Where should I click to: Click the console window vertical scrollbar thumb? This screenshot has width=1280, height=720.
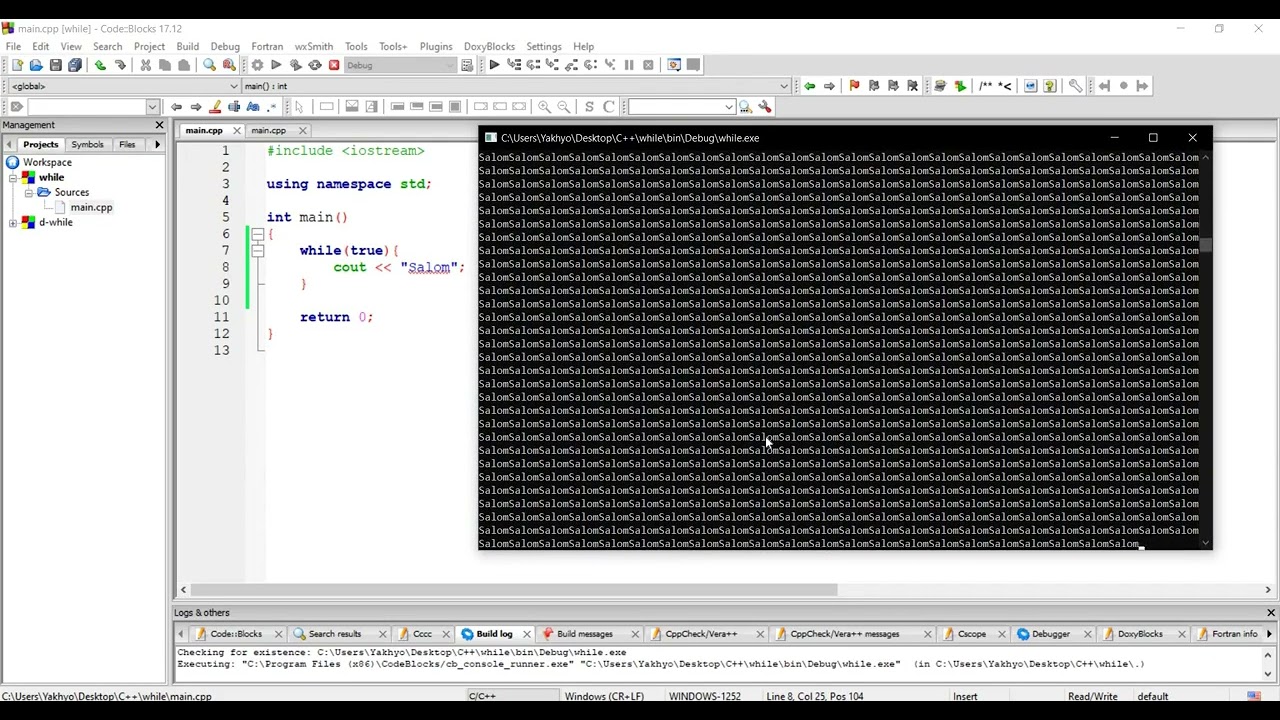point(1206,246)
